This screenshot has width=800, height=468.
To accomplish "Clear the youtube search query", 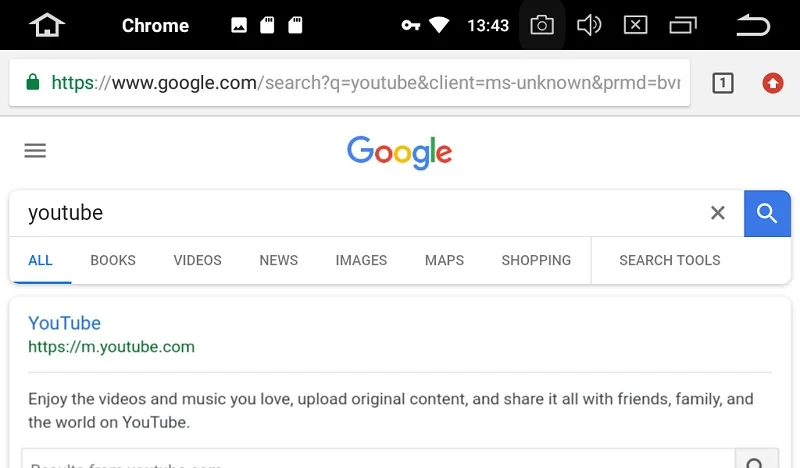I will point(718,213).
